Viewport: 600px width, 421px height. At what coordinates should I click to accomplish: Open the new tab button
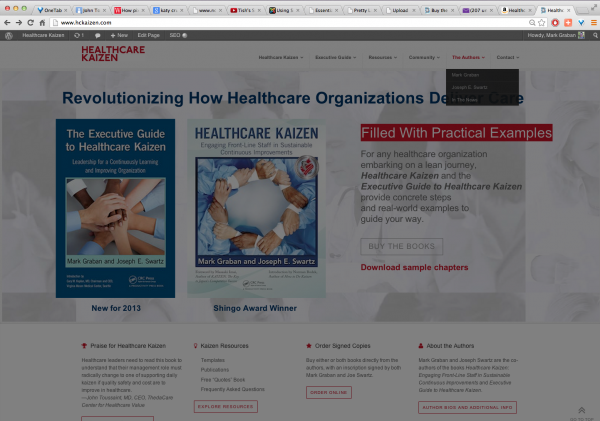pyautogui.click(x=582, y=10)
